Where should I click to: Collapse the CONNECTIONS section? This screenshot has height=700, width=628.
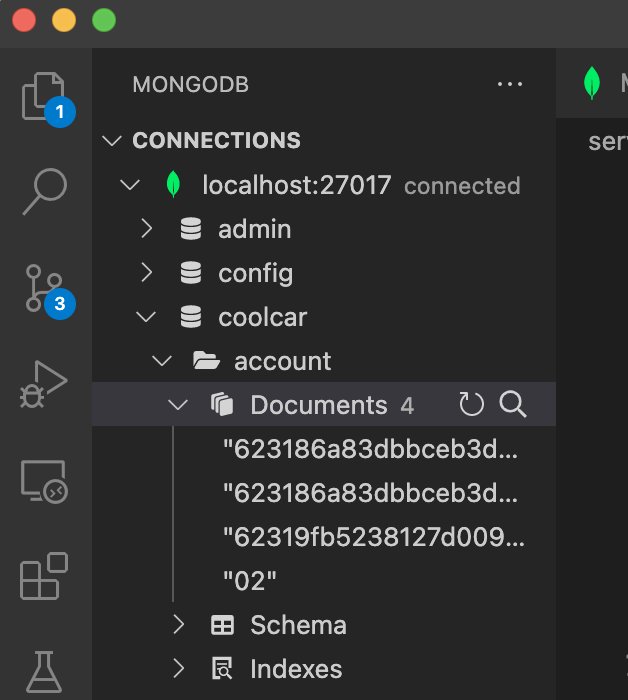pyautogui.click(x=114, y=141)
